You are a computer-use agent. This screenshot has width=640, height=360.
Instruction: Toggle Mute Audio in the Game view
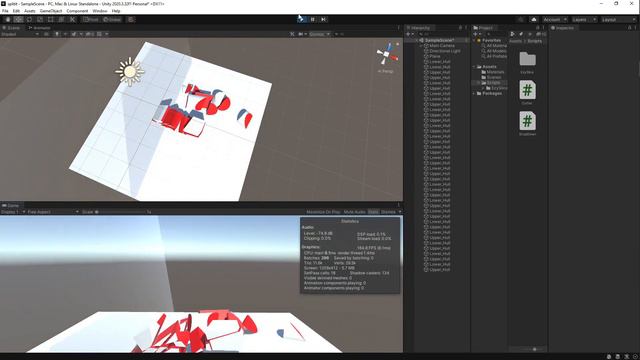[354, 212]
